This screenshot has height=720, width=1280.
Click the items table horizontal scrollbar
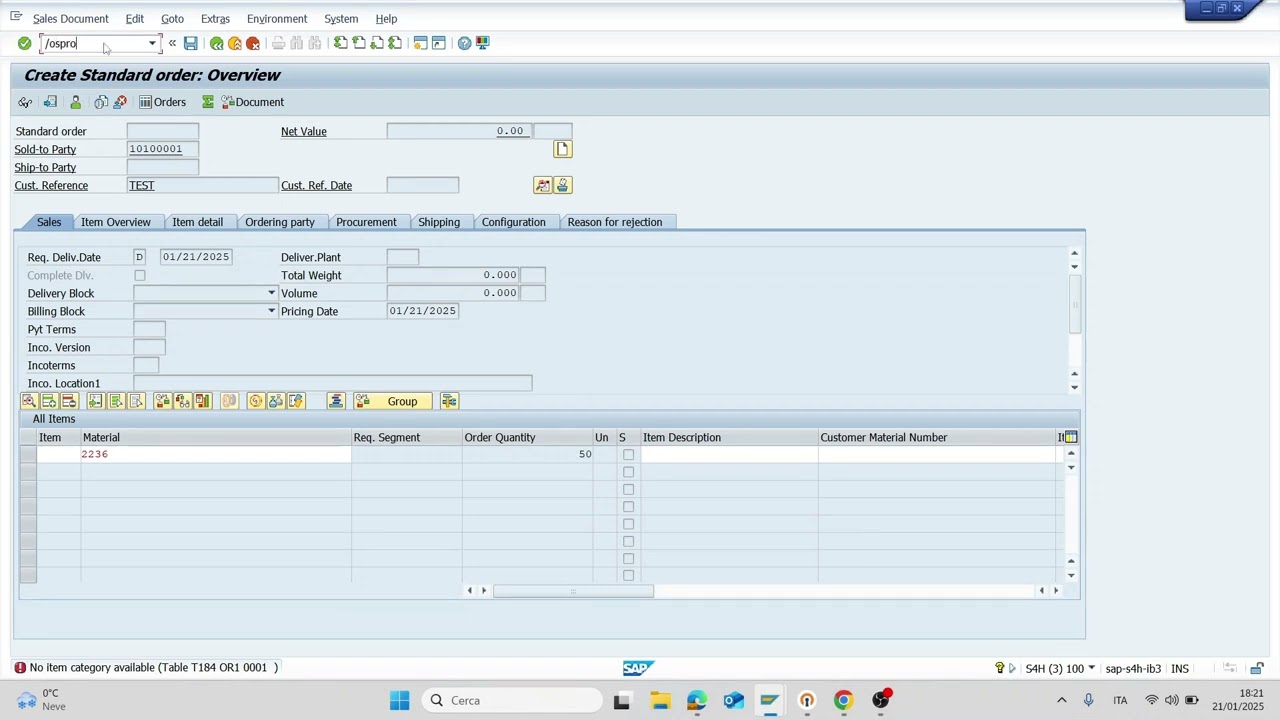(573, 591)
